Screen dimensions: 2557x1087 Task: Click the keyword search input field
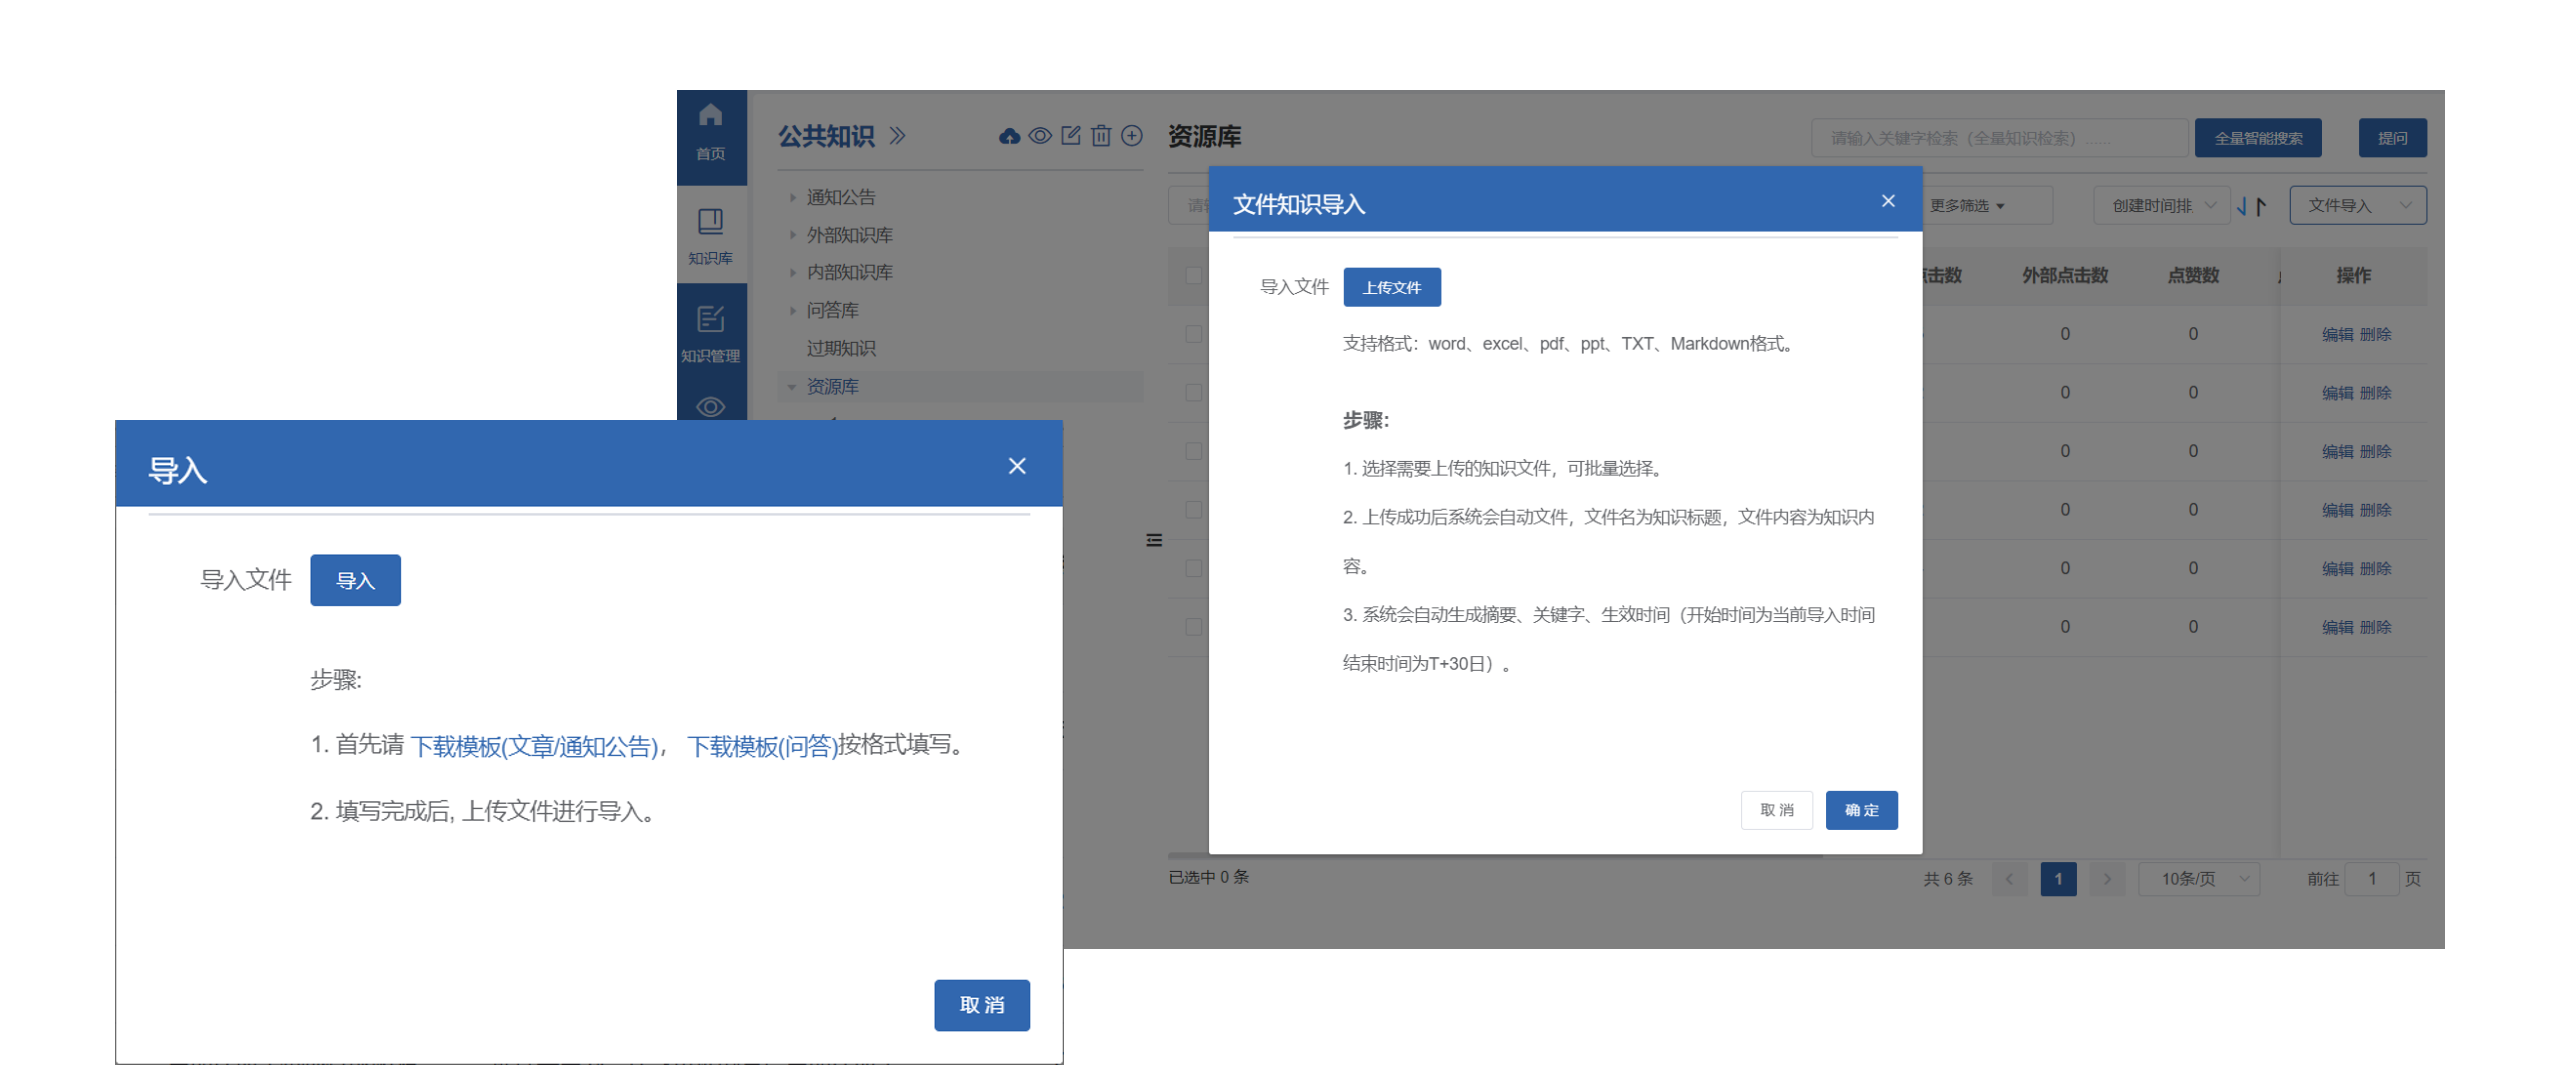pos(1998,139)
